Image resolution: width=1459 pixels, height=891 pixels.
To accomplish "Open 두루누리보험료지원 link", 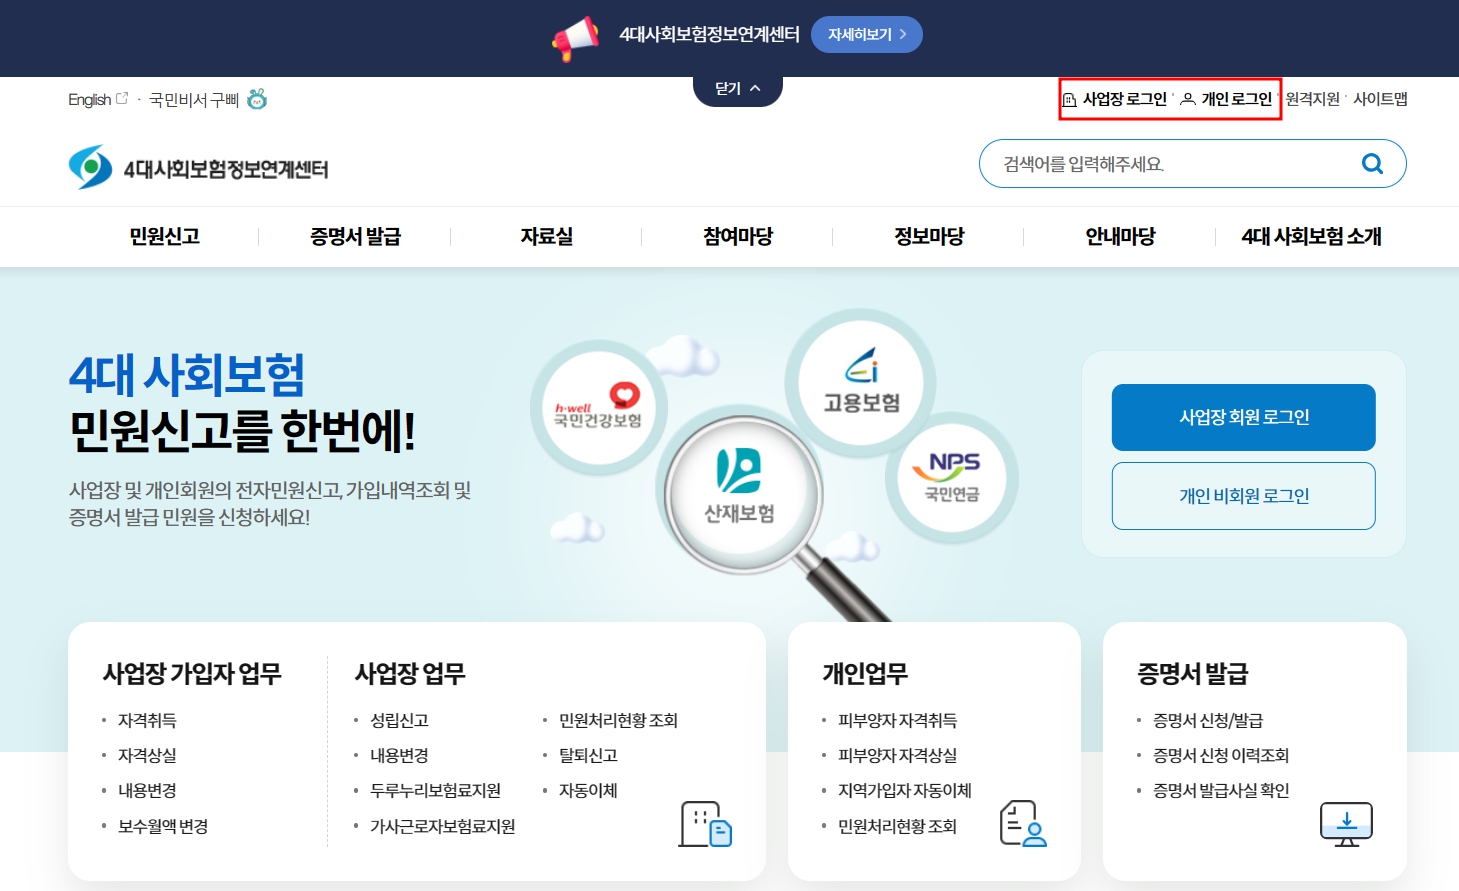I will [x=435, y=790].
